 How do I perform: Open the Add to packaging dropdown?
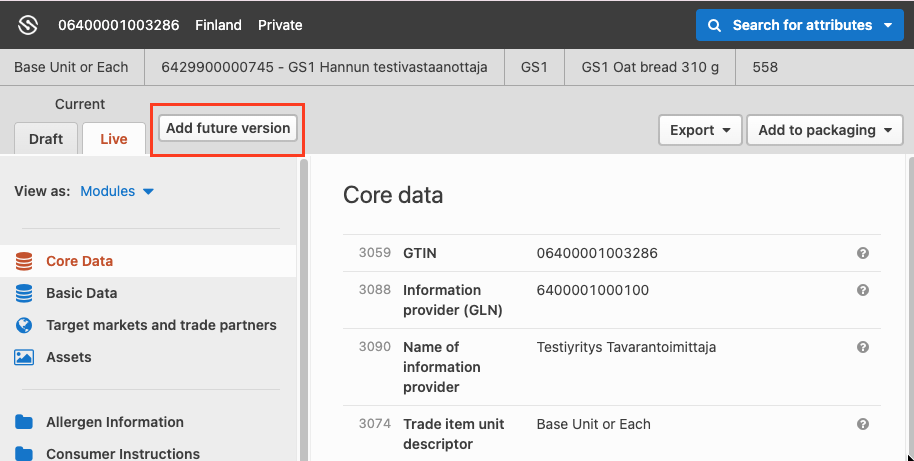point(825,130)
